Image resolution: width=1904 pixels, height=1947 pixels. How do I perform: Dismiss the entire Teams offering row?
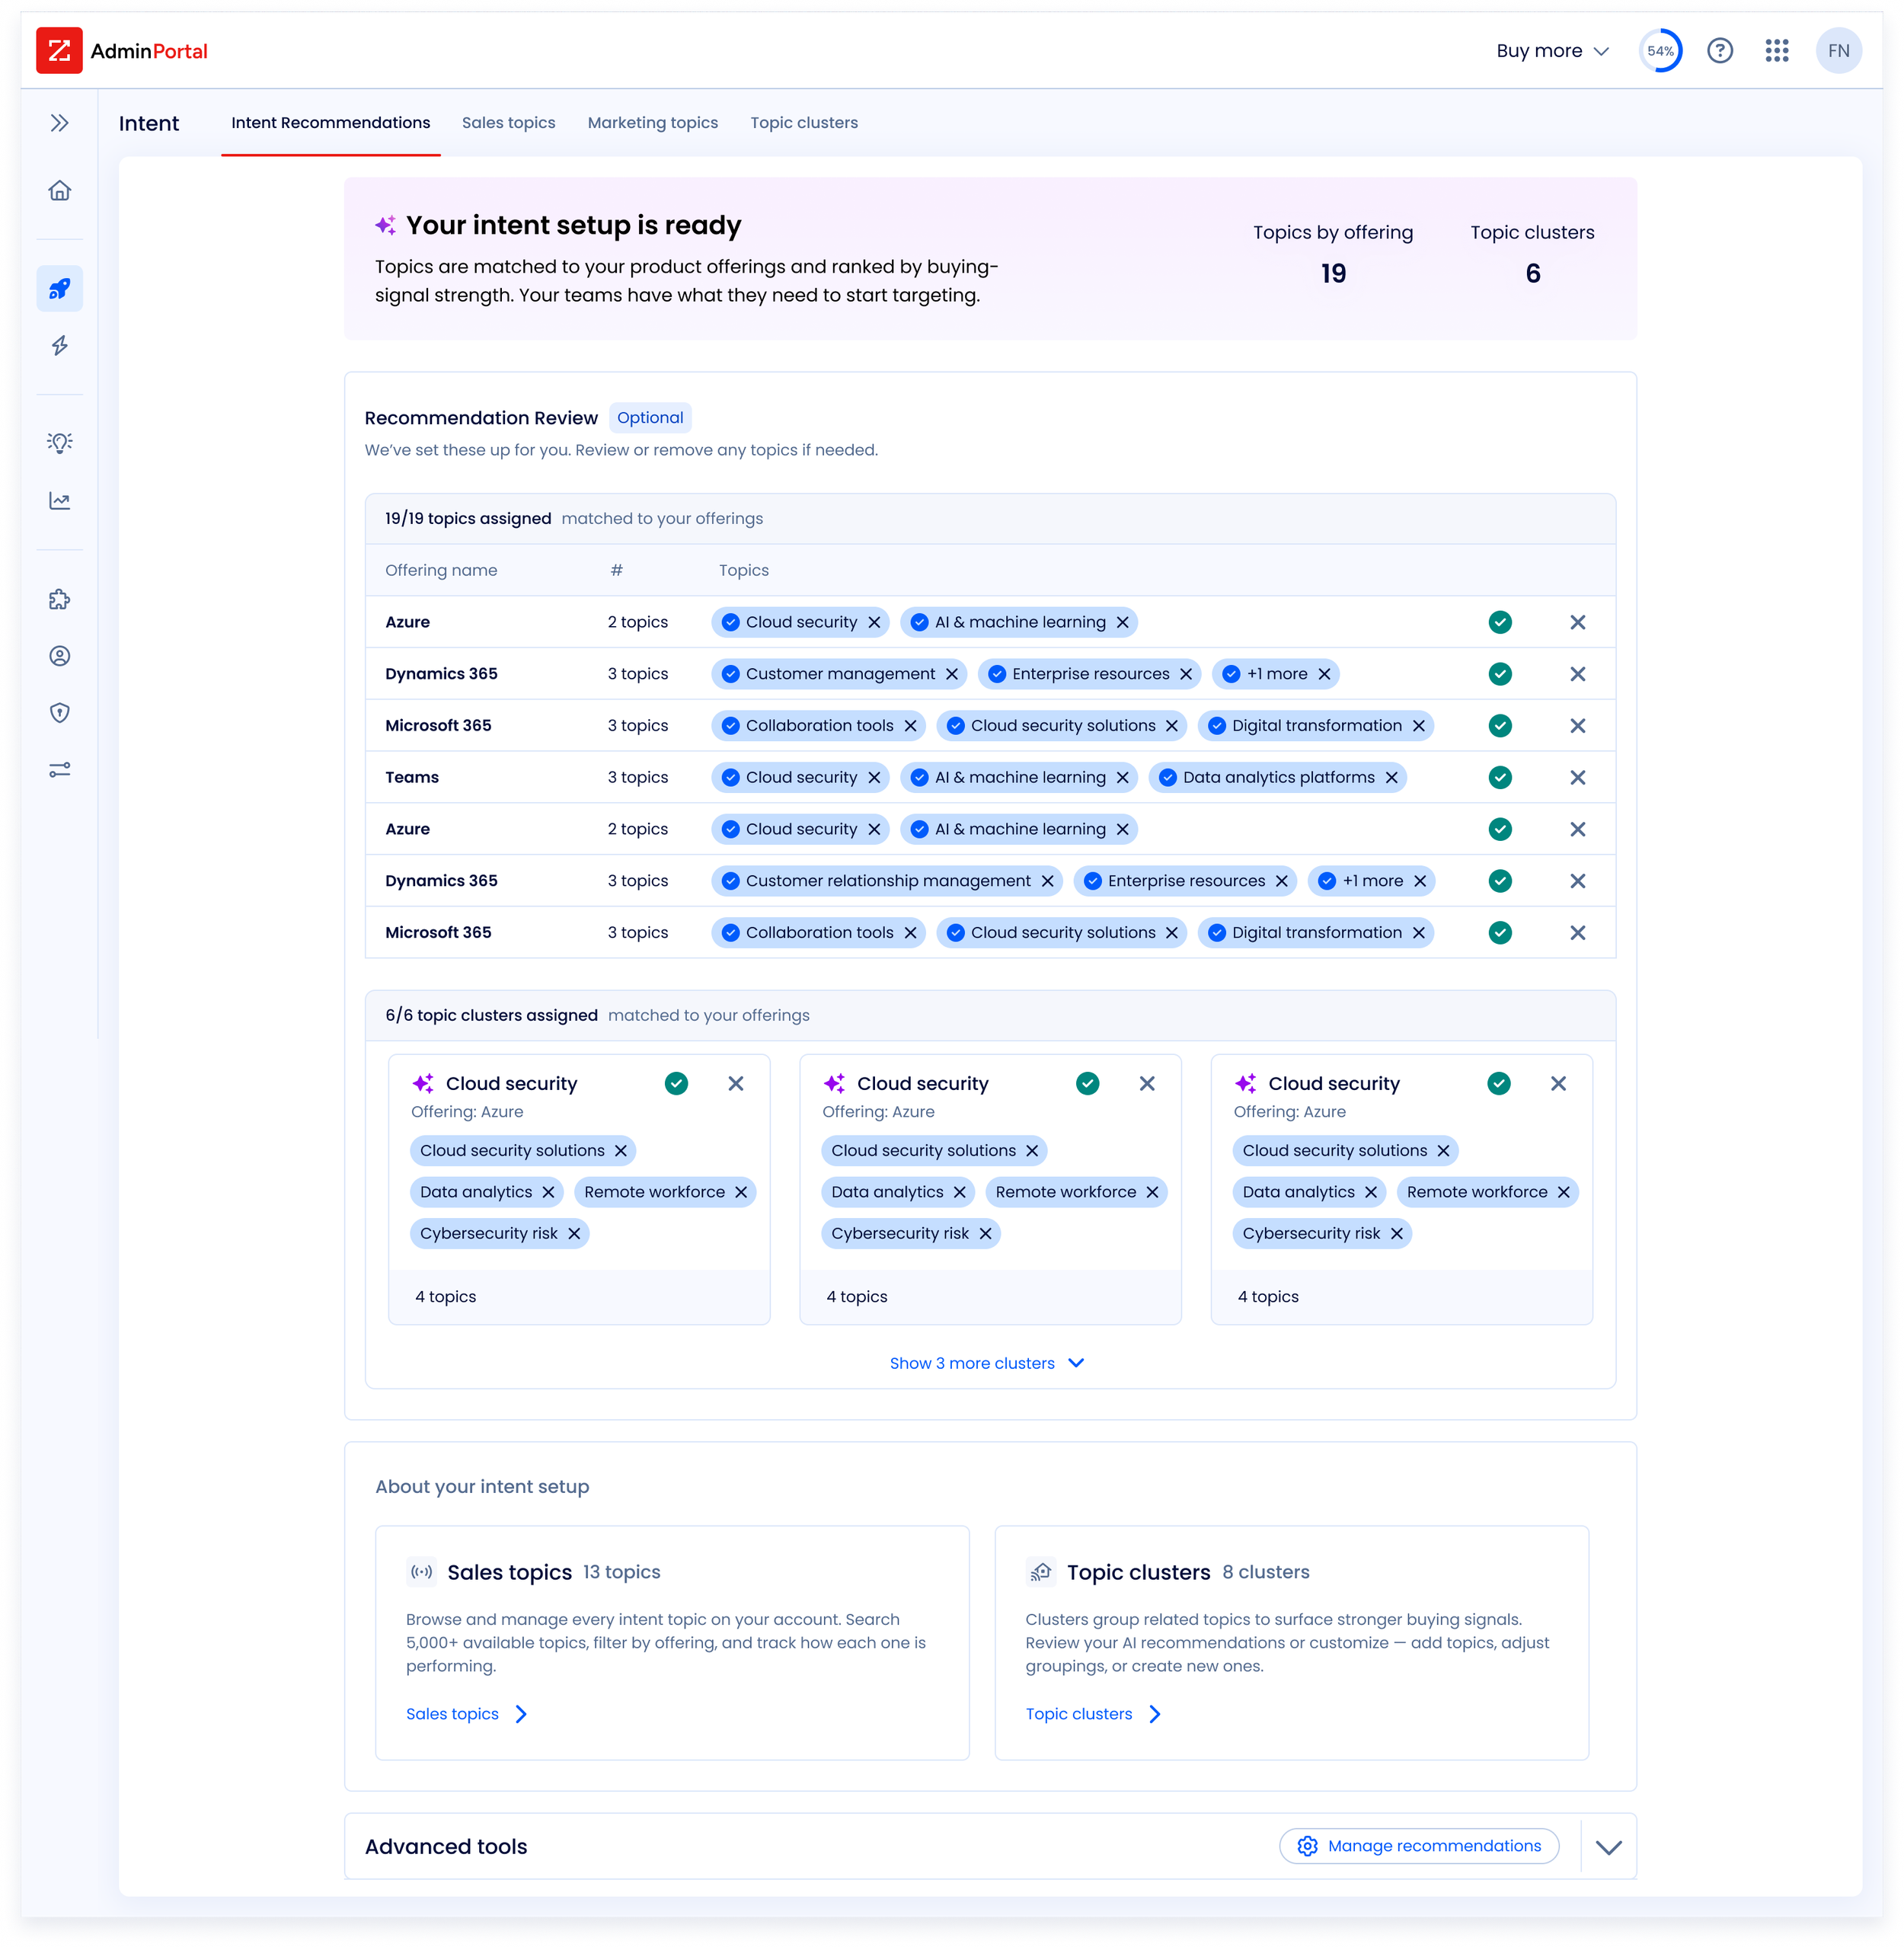(1578, 778)
